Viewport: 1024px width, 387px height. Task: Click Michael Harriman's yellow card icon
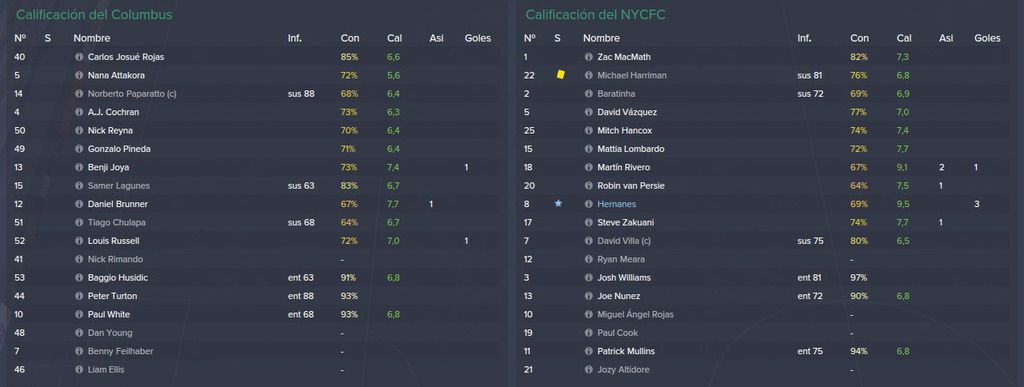(x=560, y=75)
